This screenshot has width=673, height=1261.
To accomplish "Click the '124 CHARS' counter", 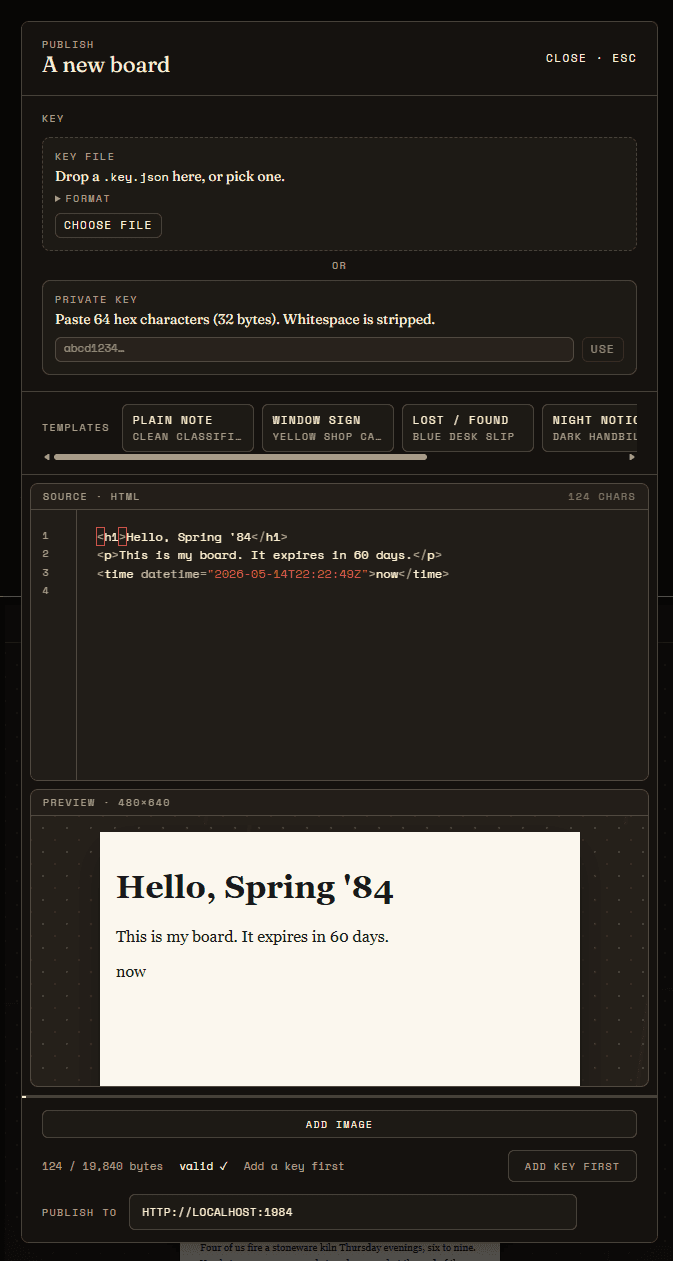I will tap(601, 497).
